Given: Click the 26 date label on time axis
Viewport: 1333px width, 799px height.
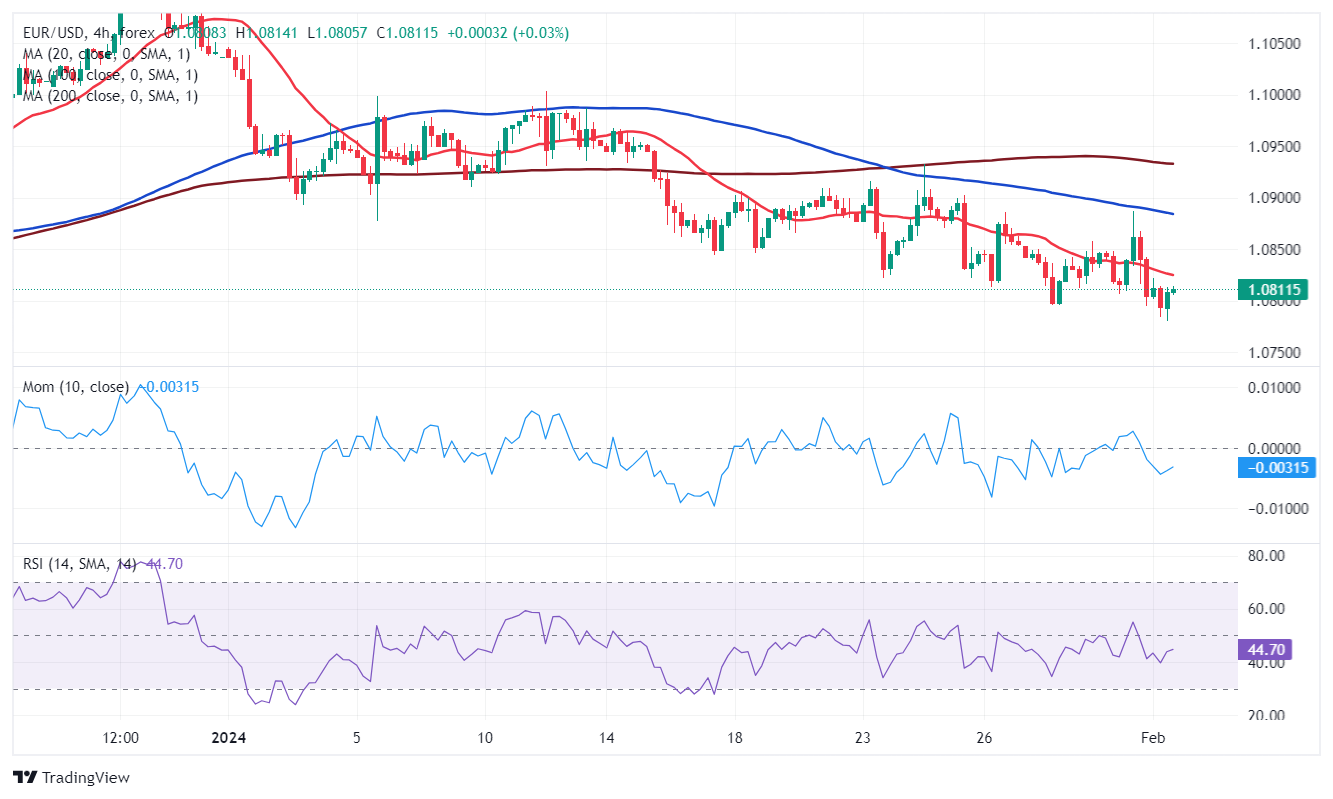Looking at the screenshot, I should pyautogui.click(x=985, y=738).
